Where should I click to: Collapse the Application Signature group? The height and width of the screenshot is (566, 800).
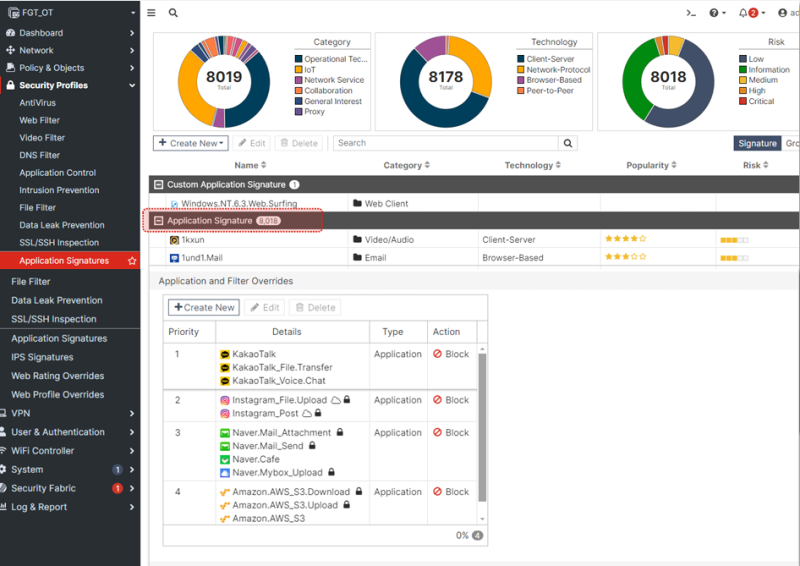pos(159,221)
